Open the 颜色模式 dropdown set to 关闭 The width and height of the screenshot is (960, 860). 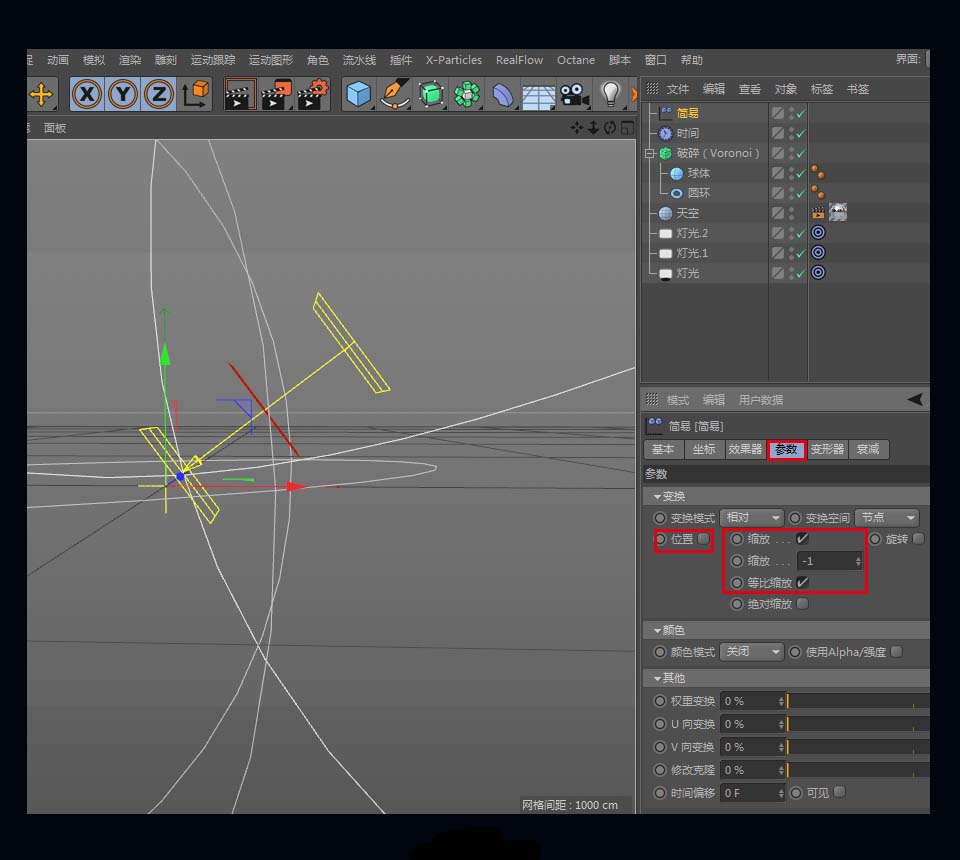[x=752, y=651]
